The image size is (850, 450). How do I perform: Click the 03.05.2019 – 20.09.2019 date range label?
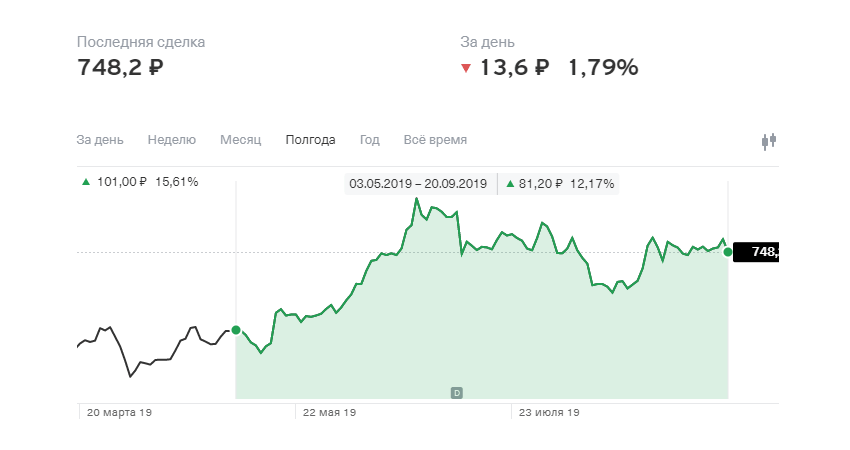418,184
